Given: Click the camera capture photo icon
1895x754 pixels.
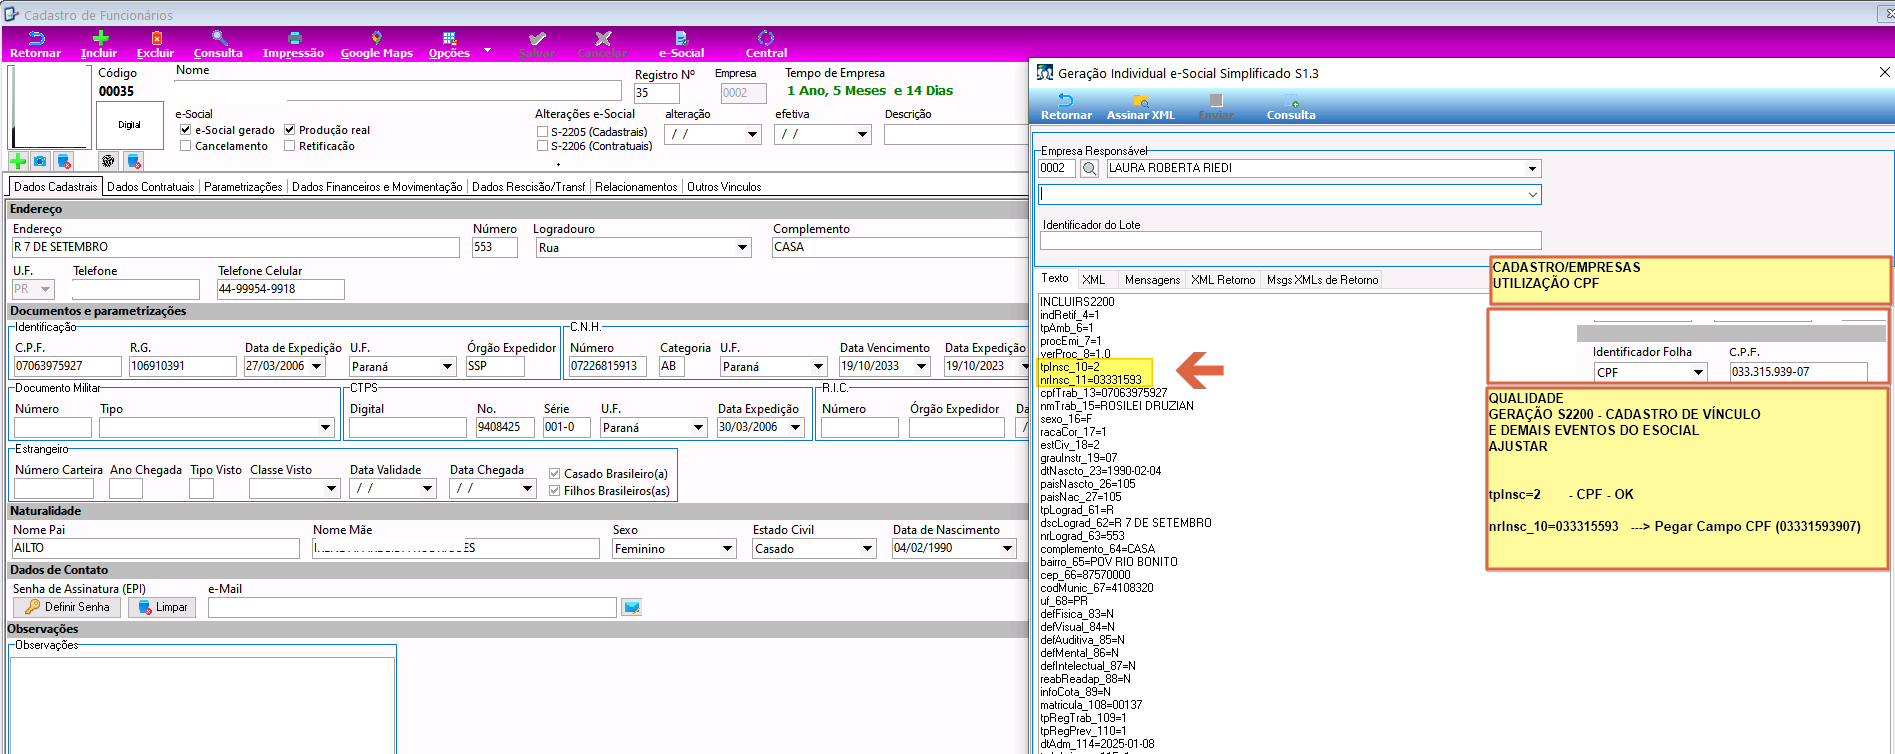Looking at the screenshot, I should pyautogui.click(x=40, y=161).
